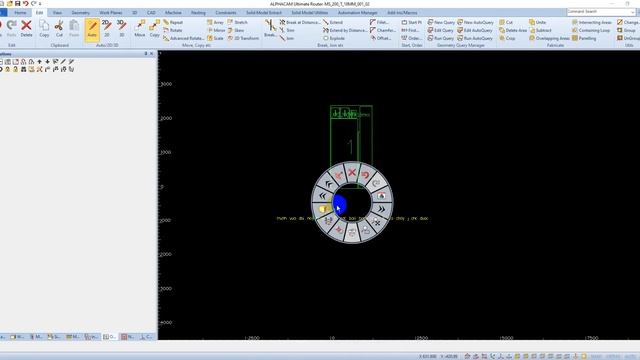
Task: Click the Redo arrow in the ribbon
Action: tap(11, 28)
